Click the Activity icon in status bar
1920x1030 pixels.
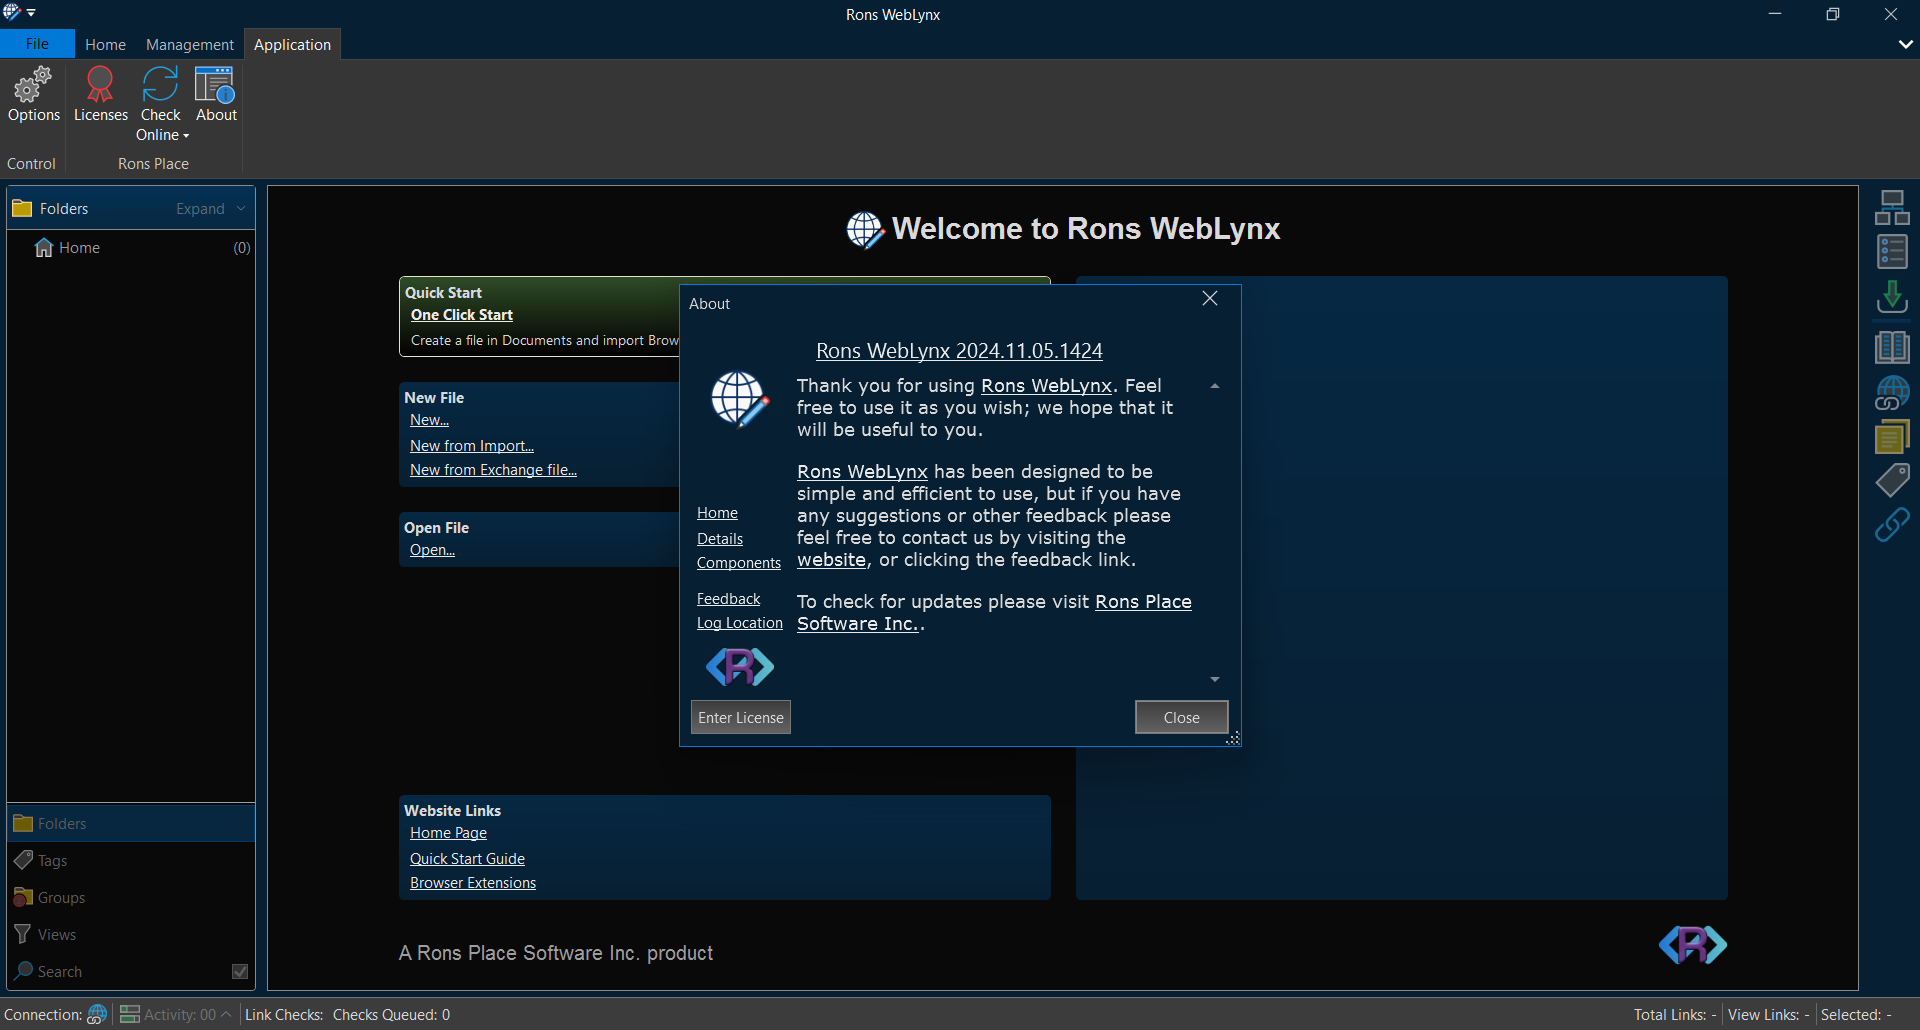tap(129, 1014)
